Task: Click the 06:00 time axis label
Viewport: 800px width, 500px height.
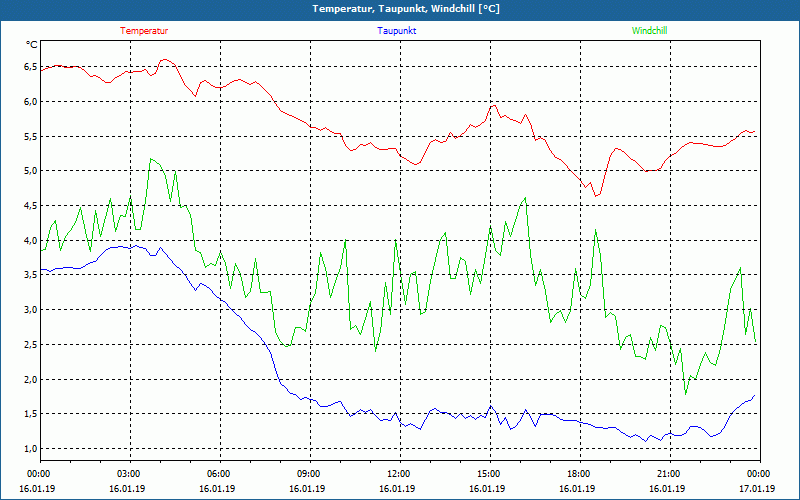Action: (x=217, y=473)
